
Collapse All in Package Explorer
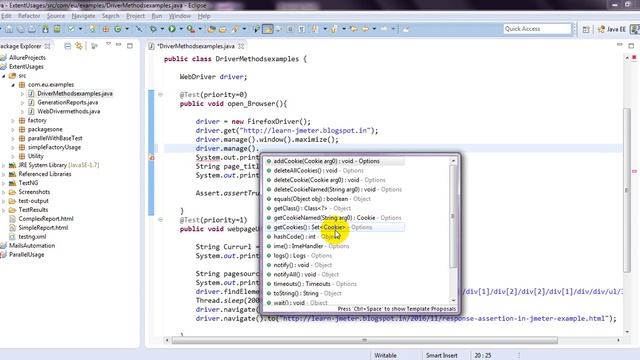click(68, 46)
